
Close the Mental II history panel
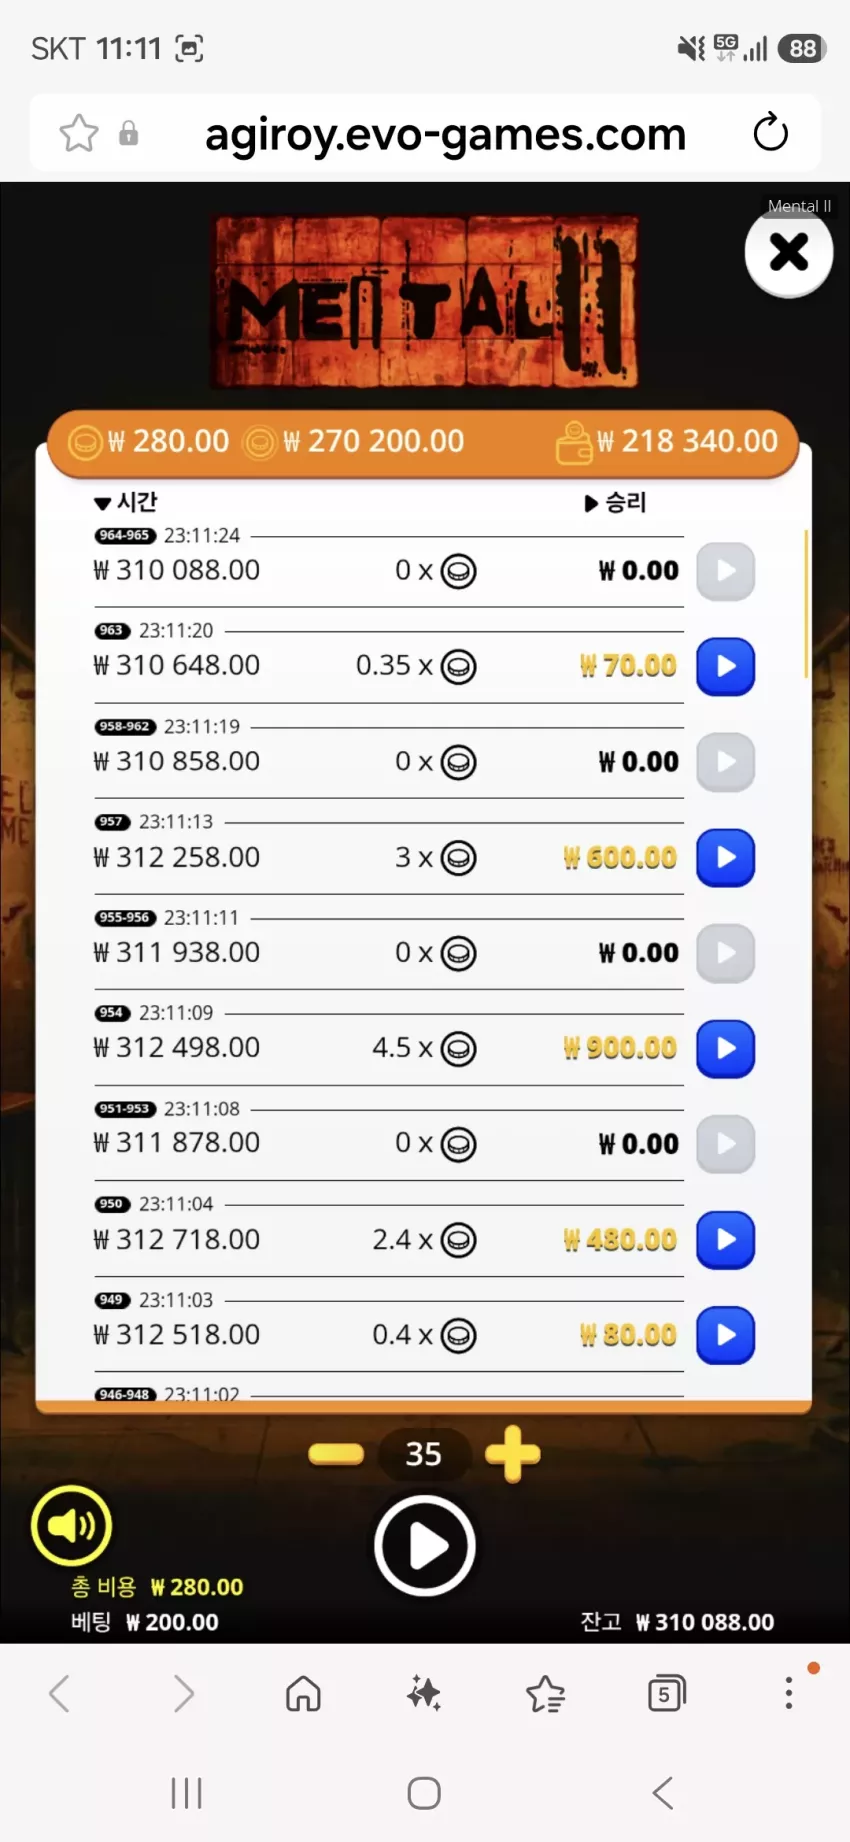point(789,252)
